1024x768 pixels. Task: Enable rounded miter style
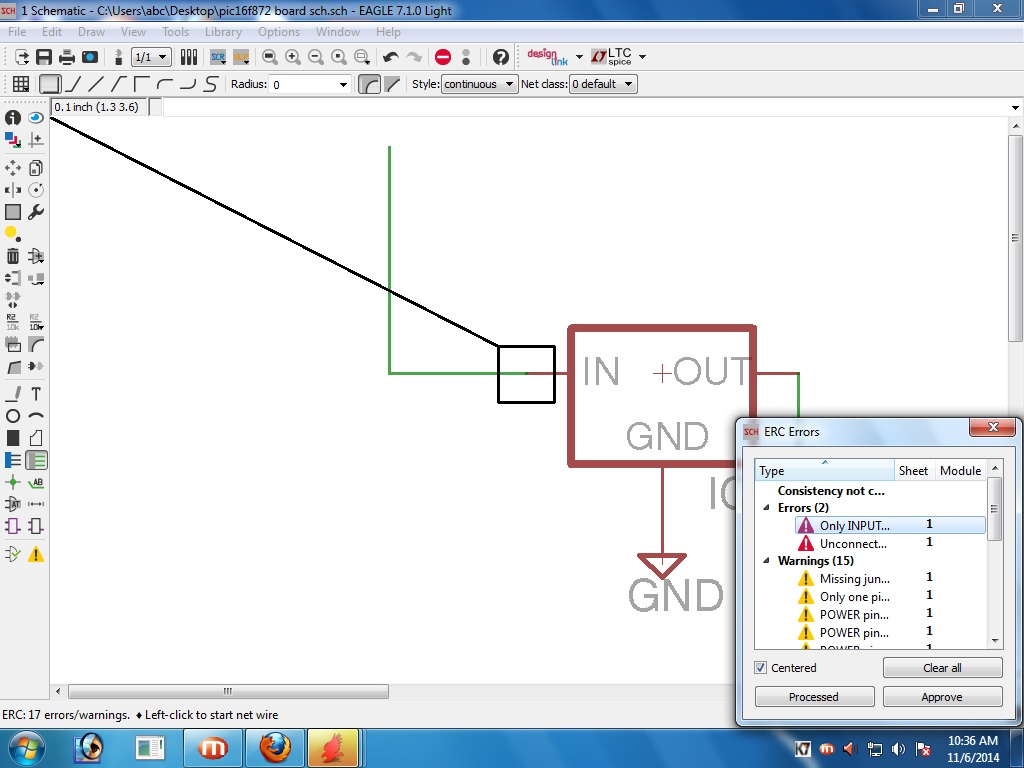pos(369,84)
